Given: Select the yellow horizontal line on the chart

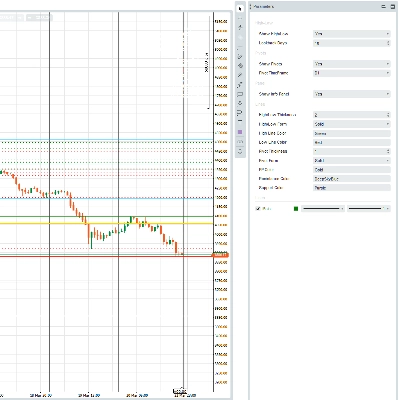Looking at the screenshot, I should tap(106, 223).
